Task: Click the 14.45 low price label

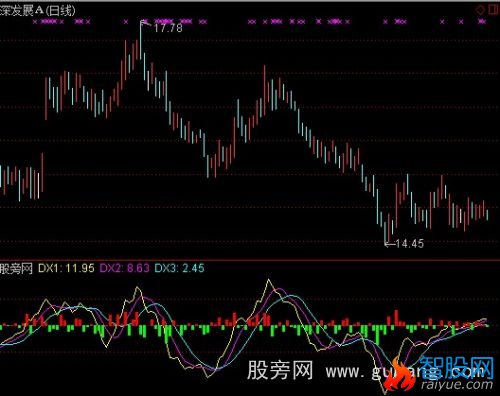Action: coord(410,244)
